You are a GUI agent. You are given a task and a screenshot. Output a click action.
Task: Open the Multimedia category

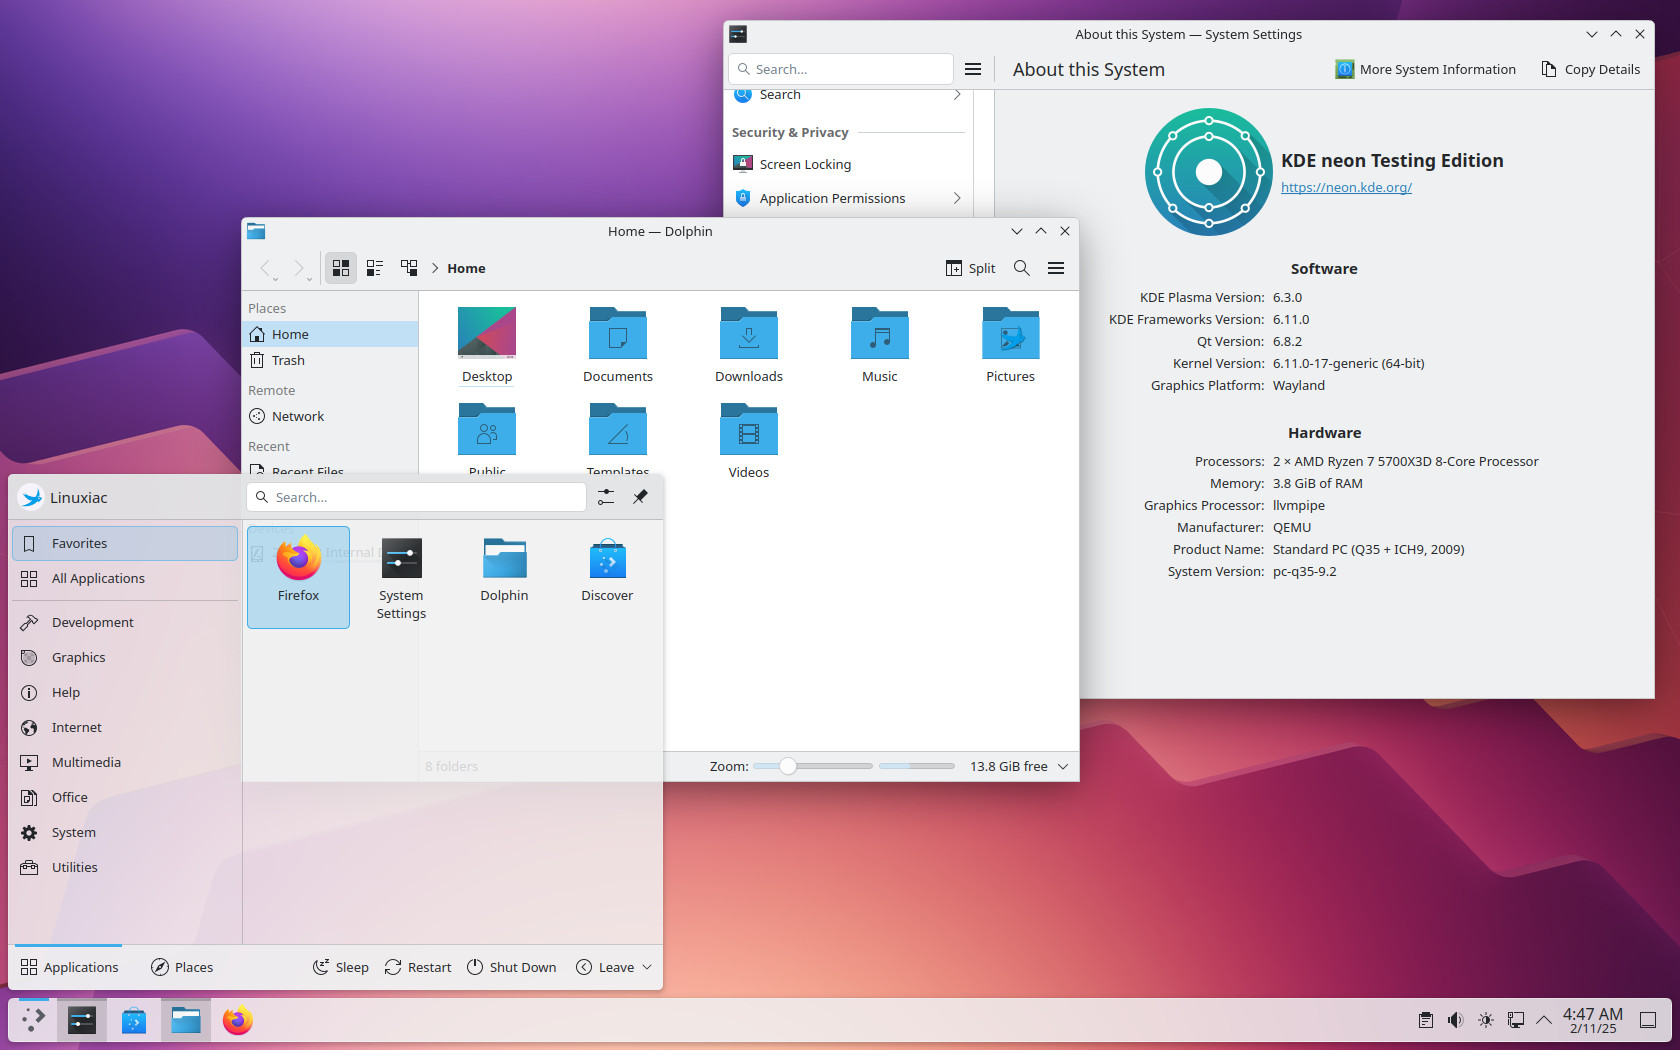125,762
